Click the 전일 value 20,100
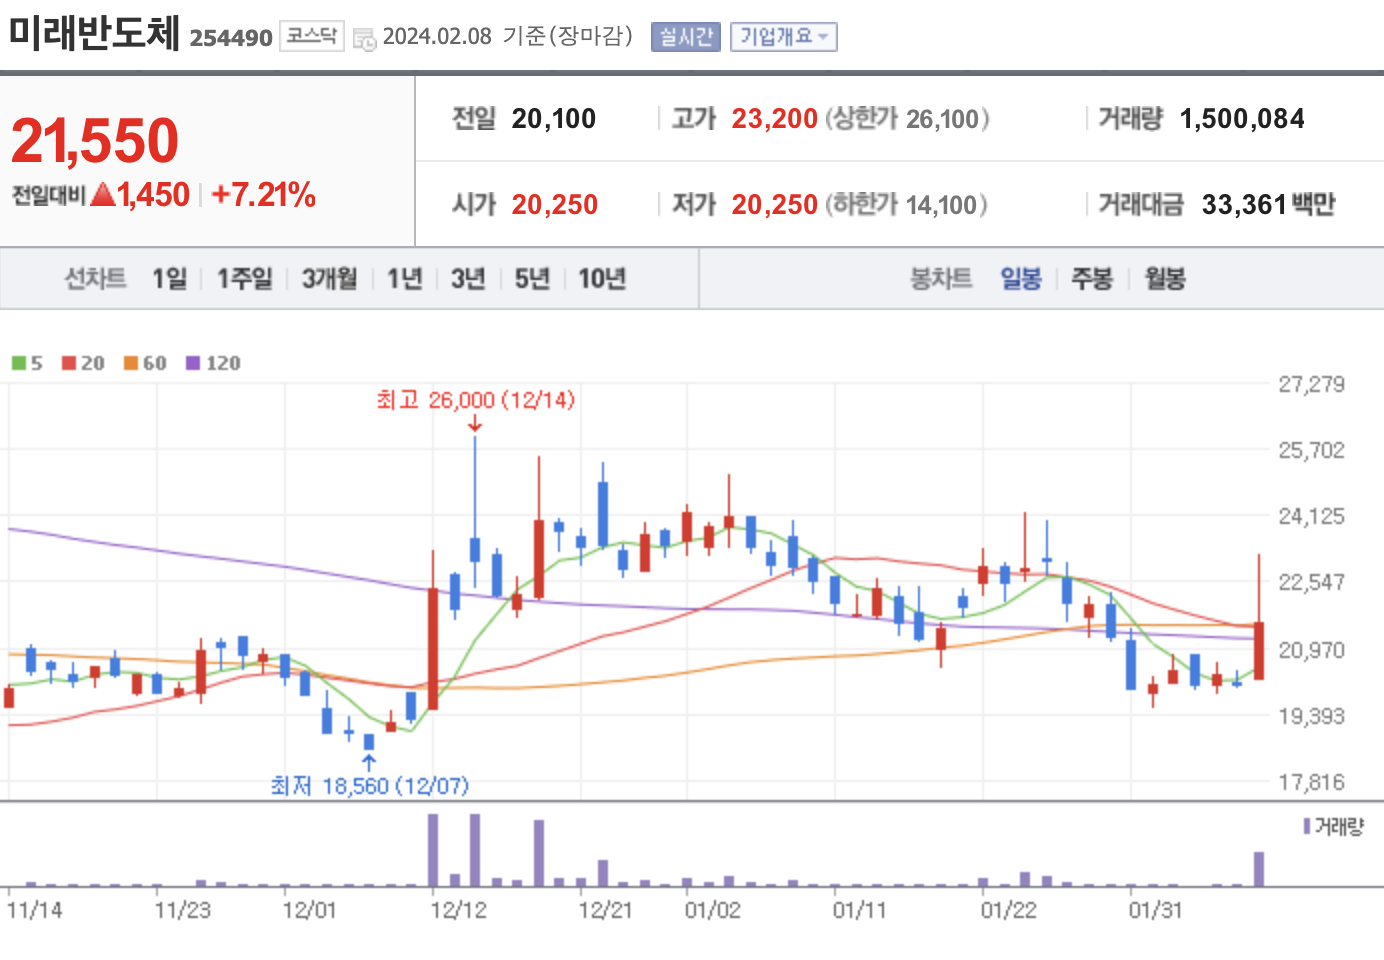Screen dimensions: 1384x960 554,119
